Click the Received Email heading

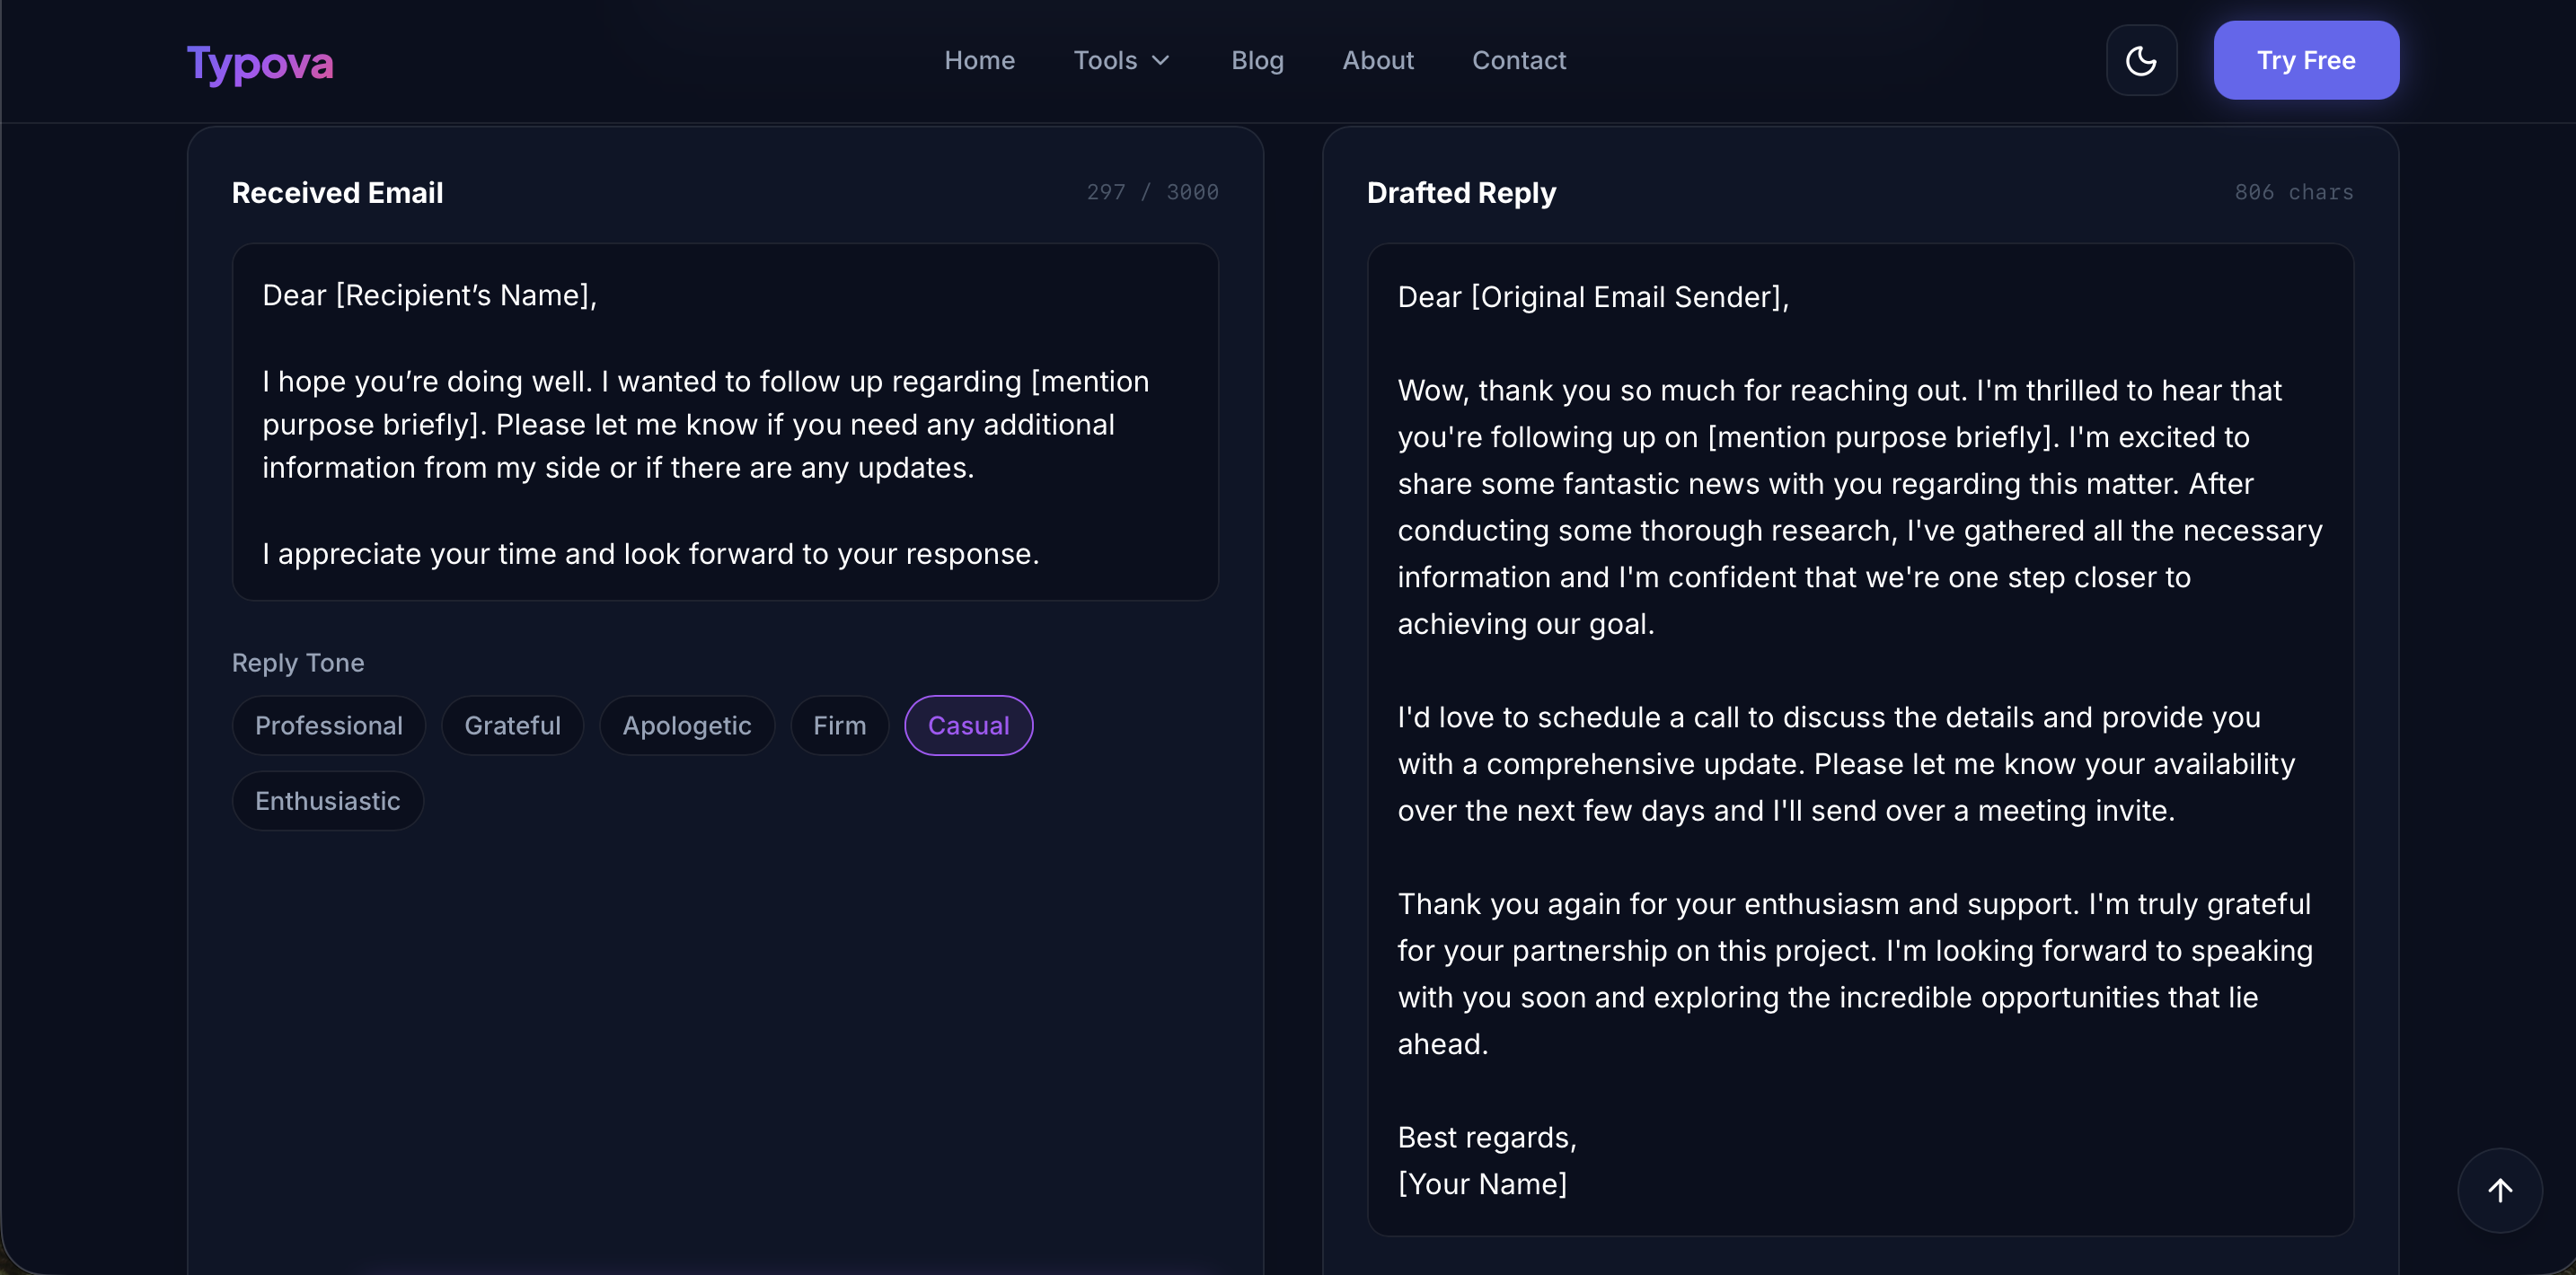(337, 192)
